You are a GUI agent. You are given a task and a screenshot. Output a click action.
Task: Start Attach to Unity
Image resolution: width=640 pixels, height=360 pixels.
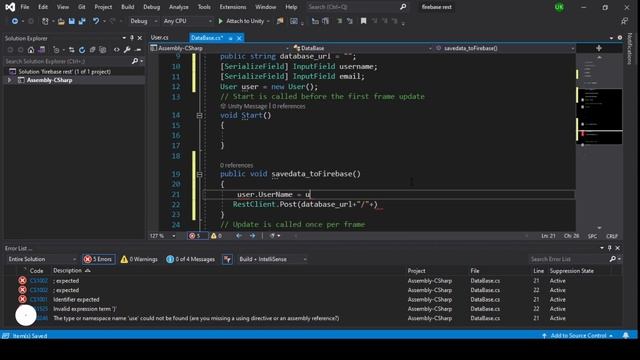(x=241, y=21)
